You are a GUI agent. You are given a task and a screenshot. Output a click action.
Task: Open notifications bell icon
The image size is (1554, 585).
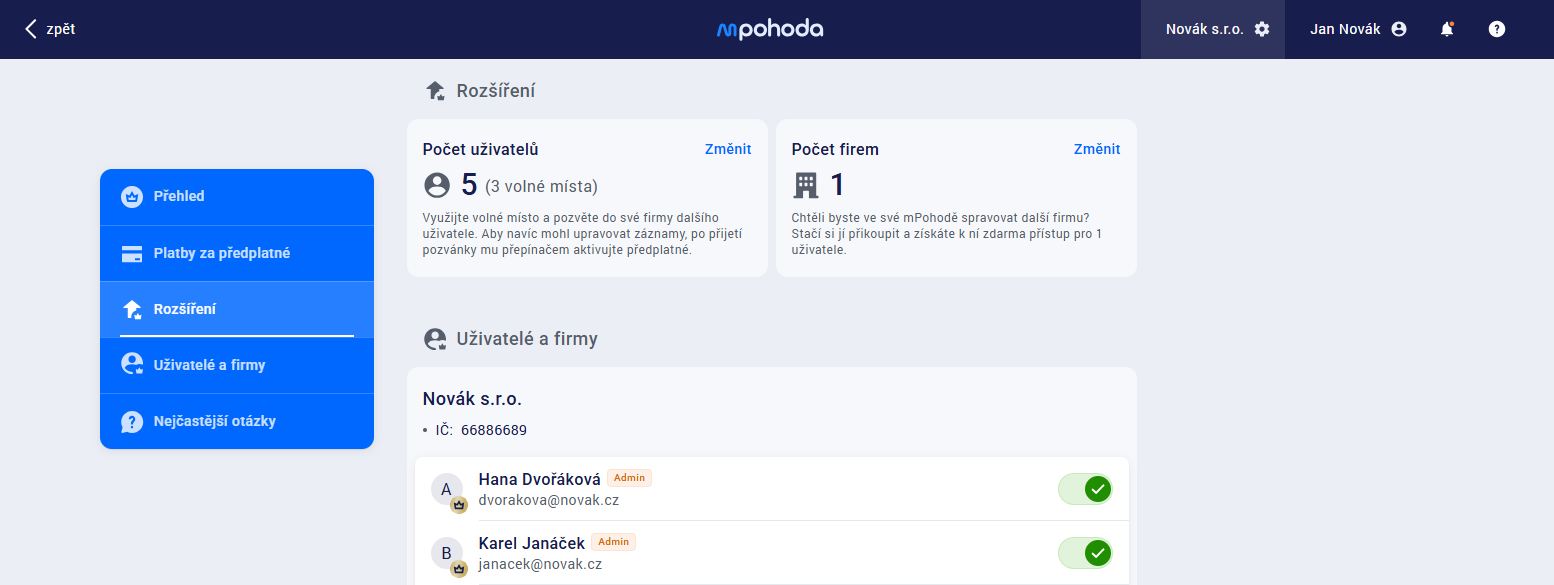point(1446,29)
